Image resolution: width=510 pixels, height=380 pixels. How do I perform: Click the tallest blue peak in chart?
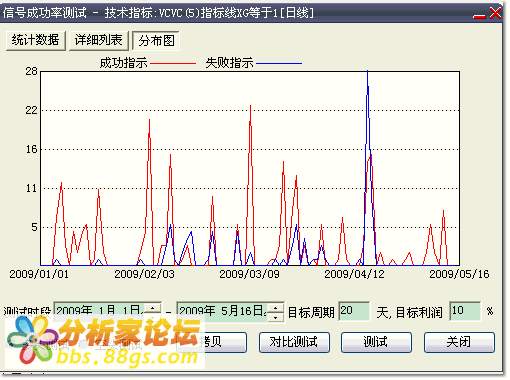[367, 72]
